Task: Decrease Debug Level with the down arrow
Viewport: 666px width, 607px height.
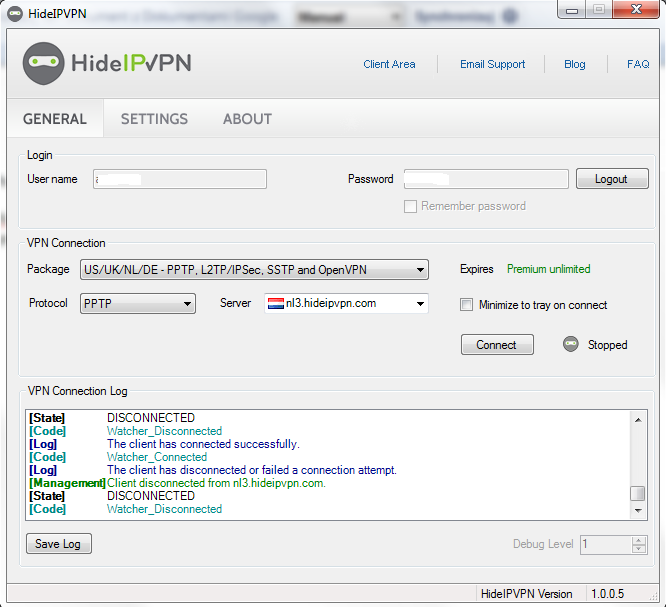Action: point(639,549)
